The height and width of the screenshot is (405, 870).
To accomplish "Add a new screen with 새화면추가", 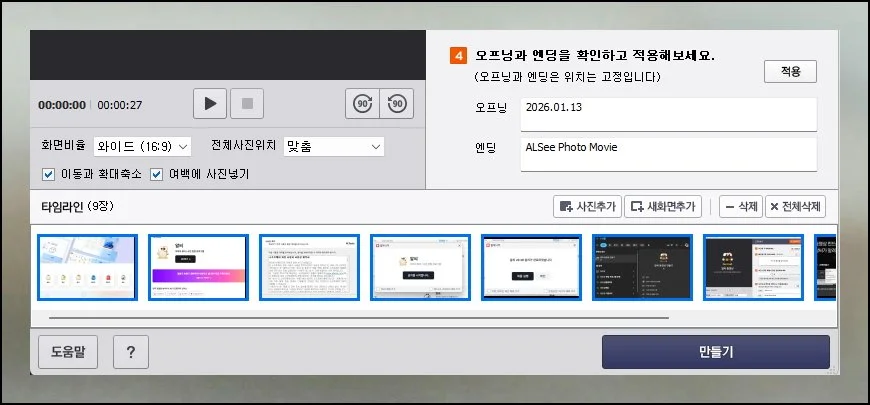I will tap(663, 207).
